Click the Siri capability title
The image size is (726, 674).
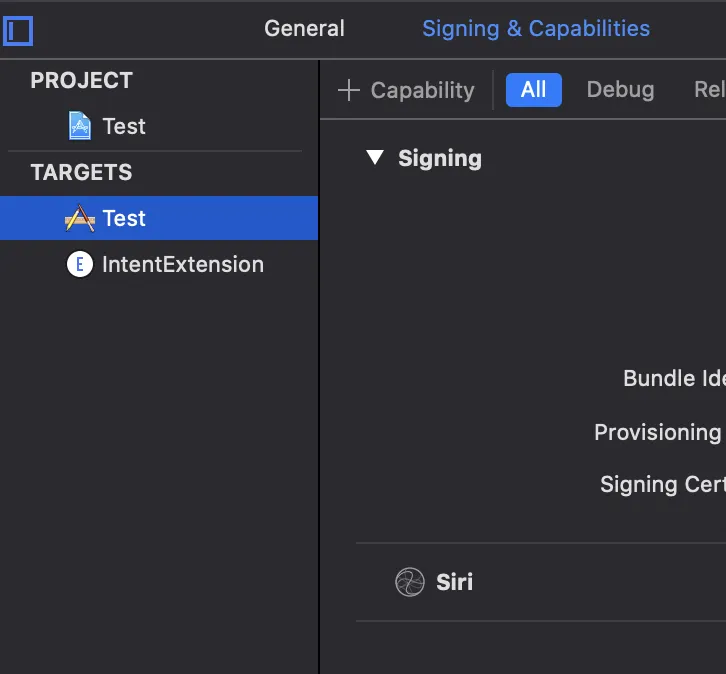455,582
